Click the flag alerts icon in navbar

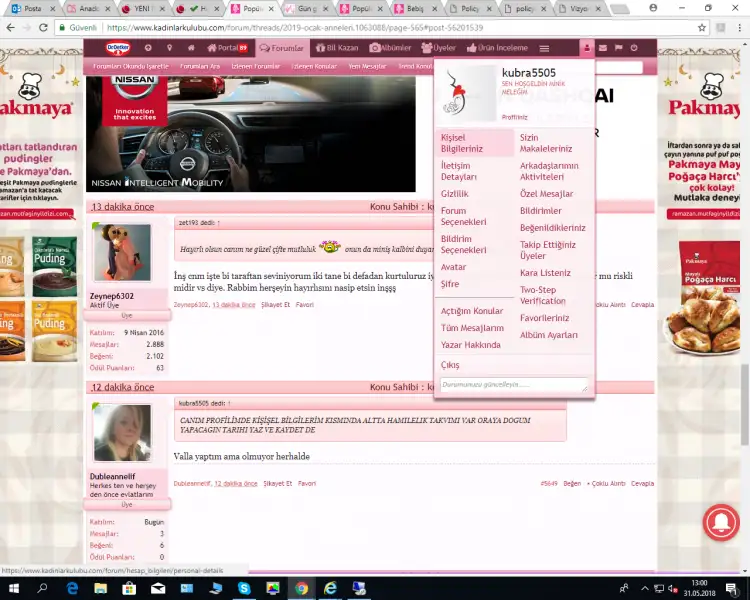618,48
